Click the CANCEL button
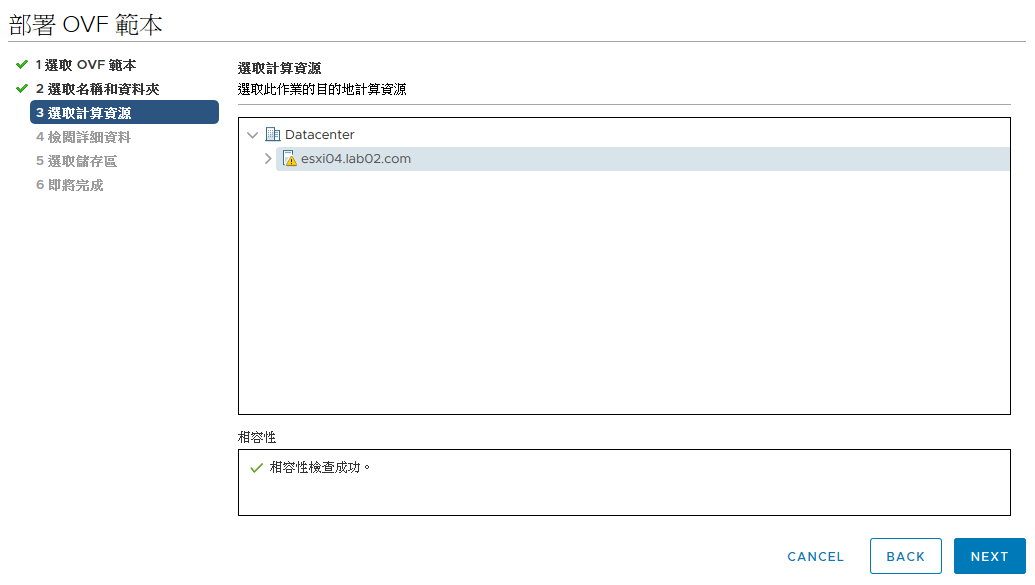 point(815,557)
